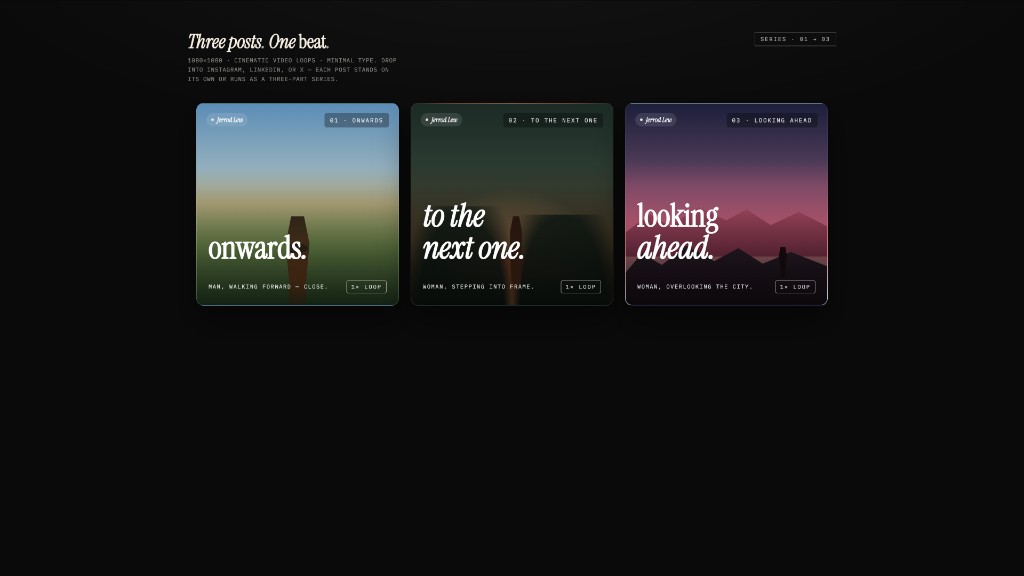Click 'Woman, stepping into frame.' caption
The width and height of the screenshot is (1024, 576).
coord(478,287)
